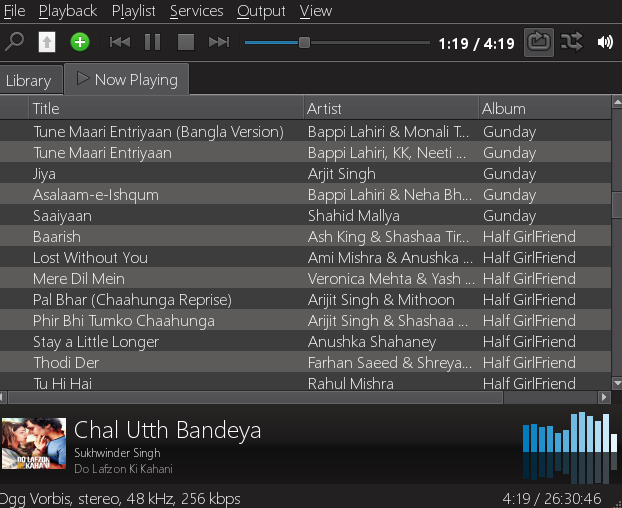Screen dimensions: 622x508
Task: Stop playback with the square button
Action: pos(186,42)
